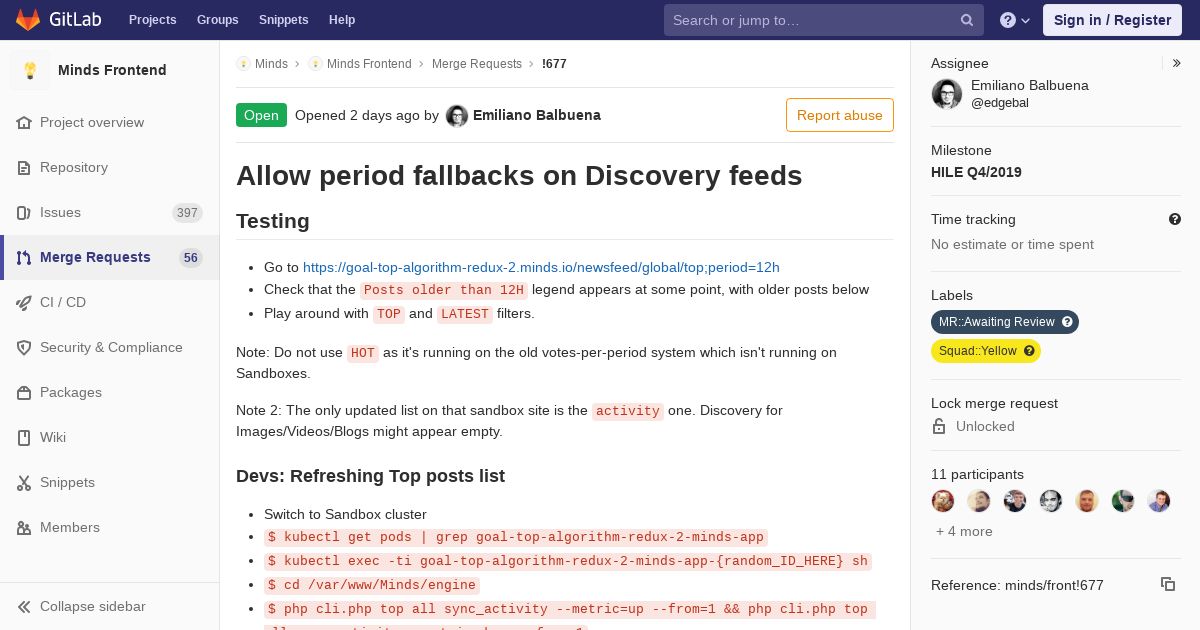
Task: Open Minds Frontend project title in sidebar
Action: (112, 70)
